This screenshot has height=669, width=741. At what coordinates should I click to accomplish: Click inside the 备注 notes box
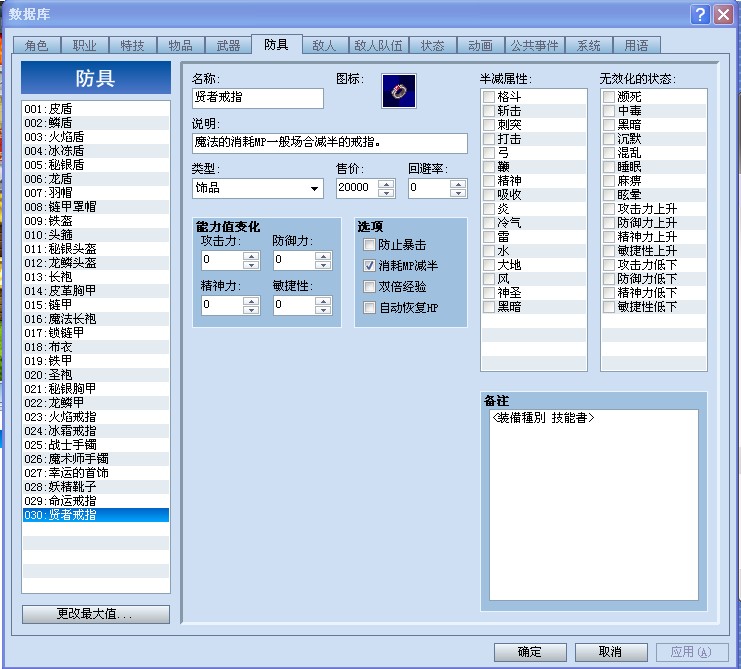coord(594,505)
